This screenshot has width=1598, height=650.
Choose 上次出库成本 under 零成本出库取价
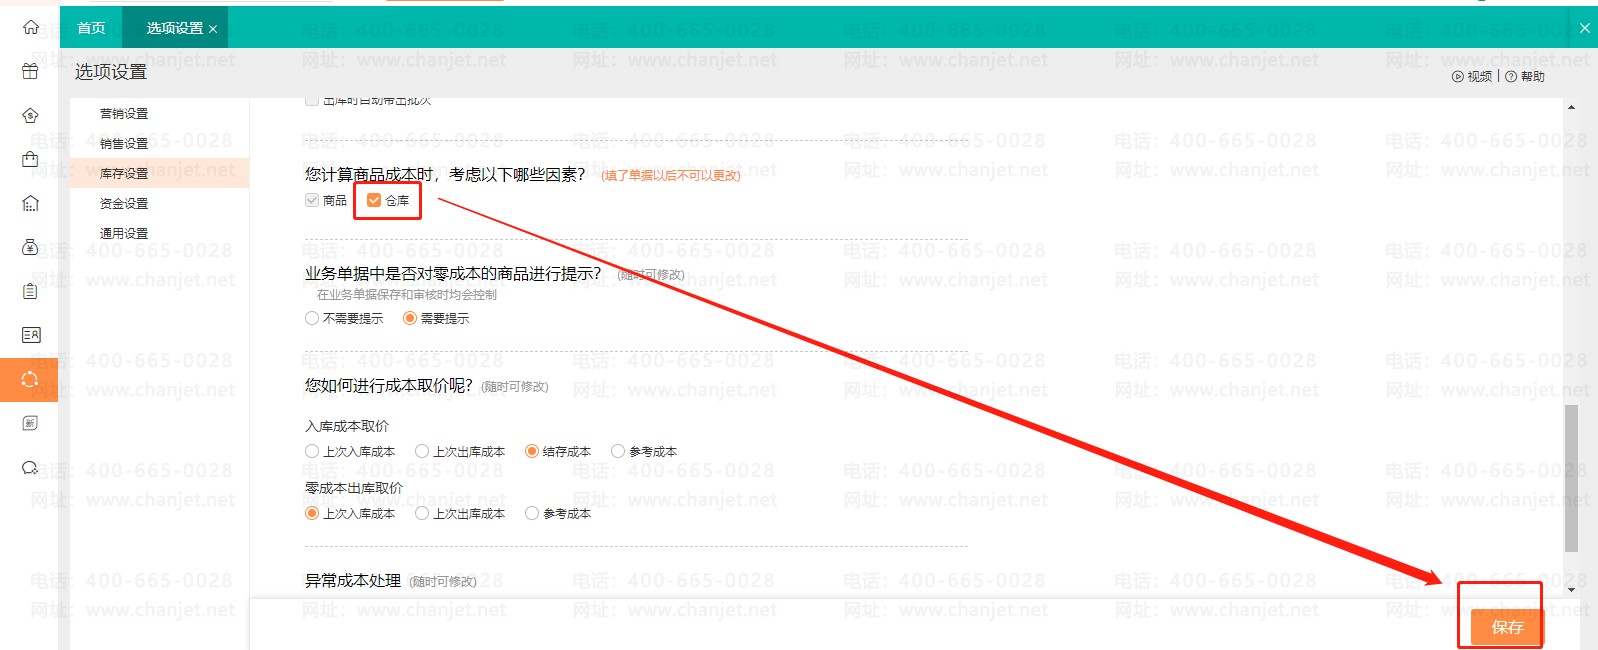tap(422, 514)
